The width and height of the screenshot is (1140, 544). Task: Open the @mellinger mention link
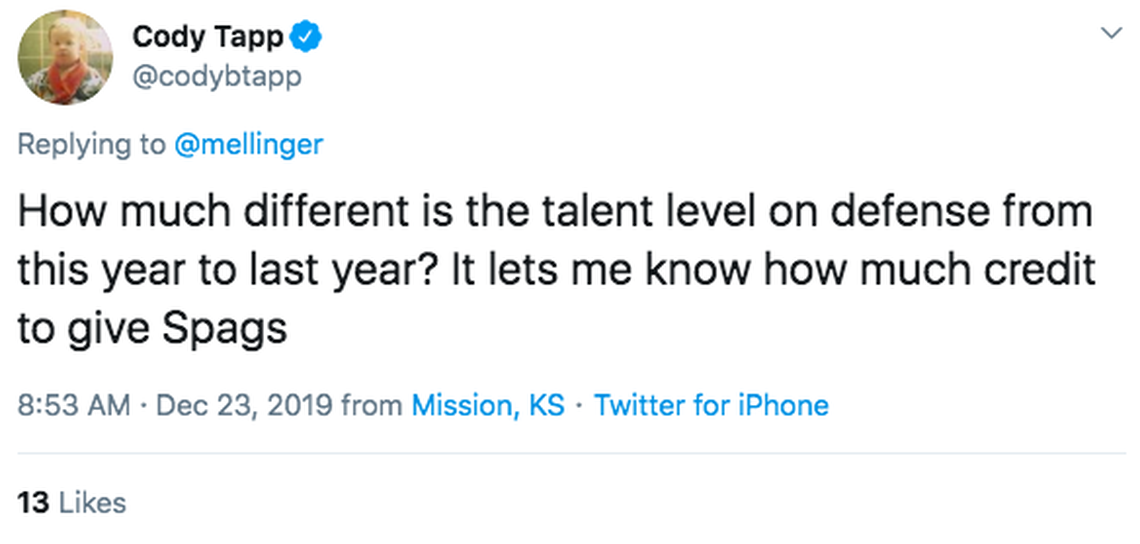tap(249, 144)
